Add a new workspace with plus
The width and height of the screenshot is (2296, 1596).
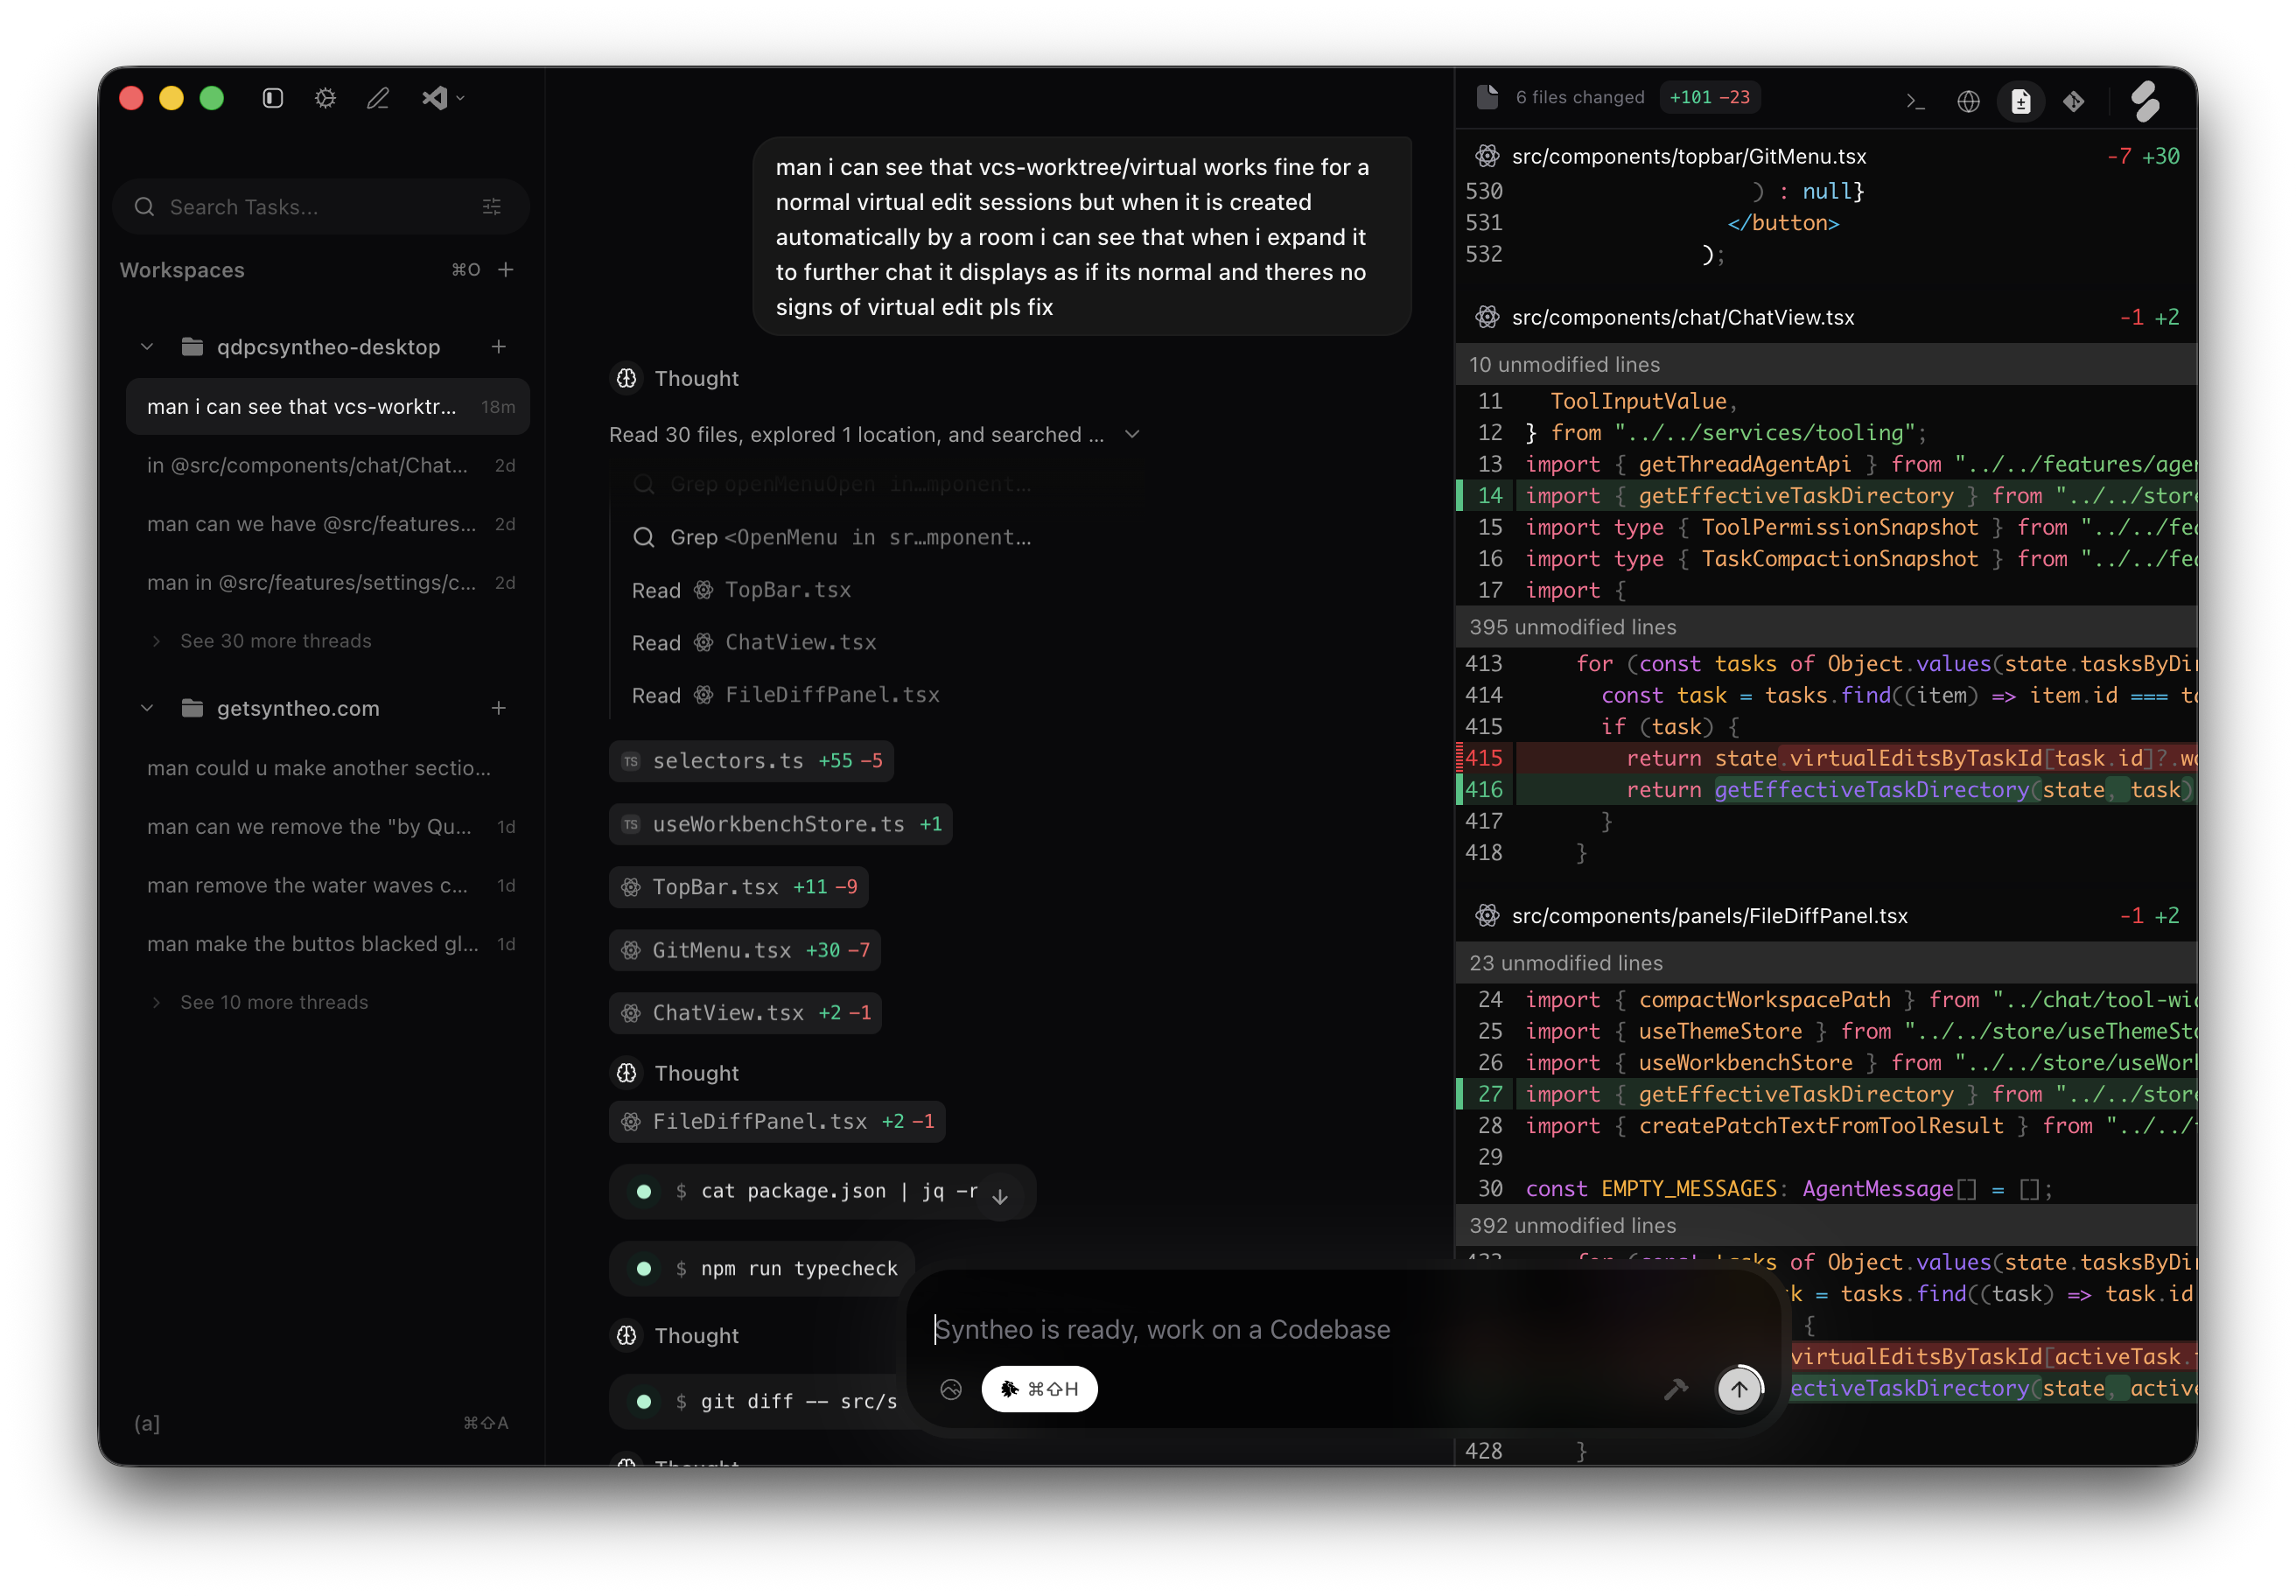(506, 269)
